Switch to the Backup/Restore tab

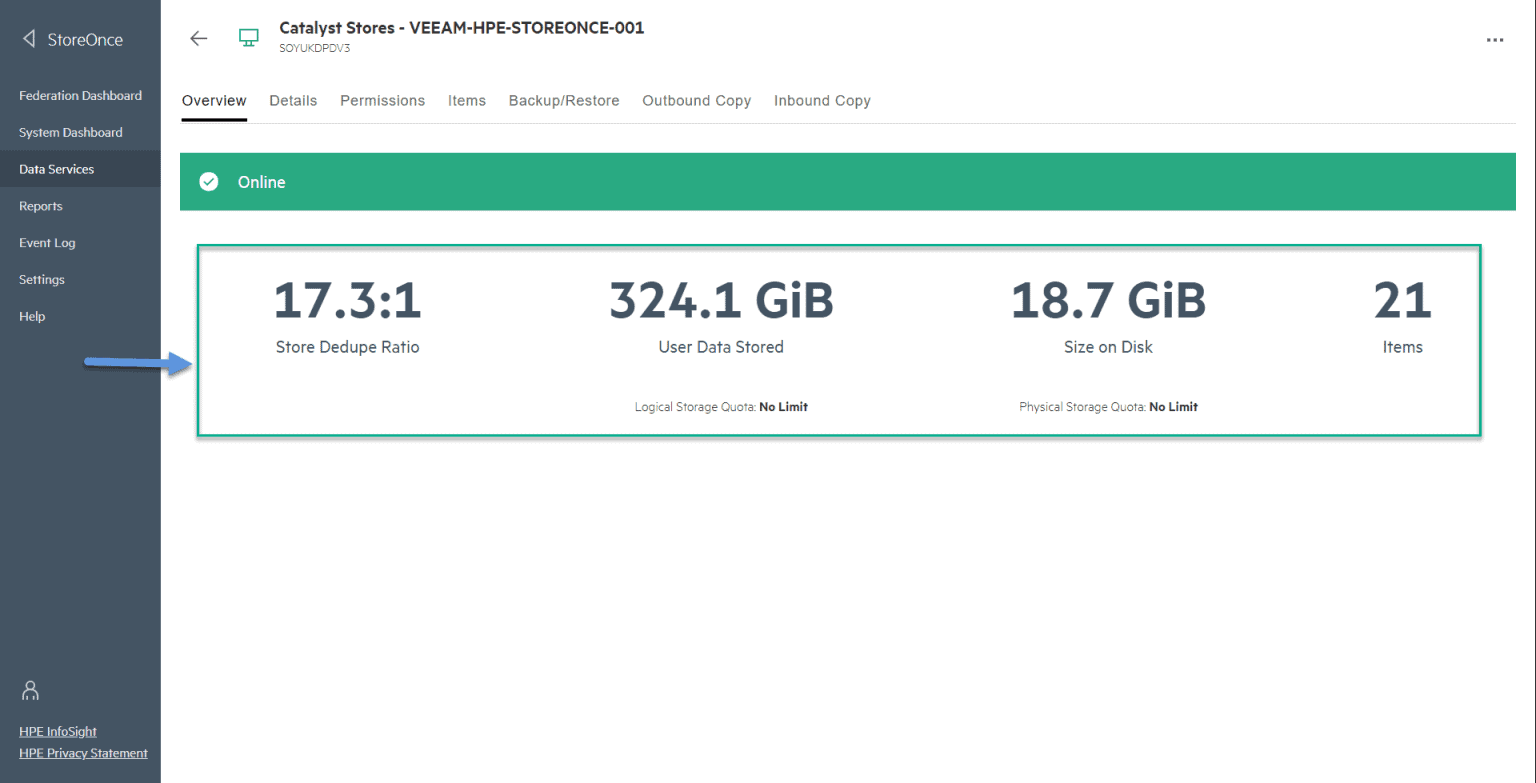tap(563, 100)
